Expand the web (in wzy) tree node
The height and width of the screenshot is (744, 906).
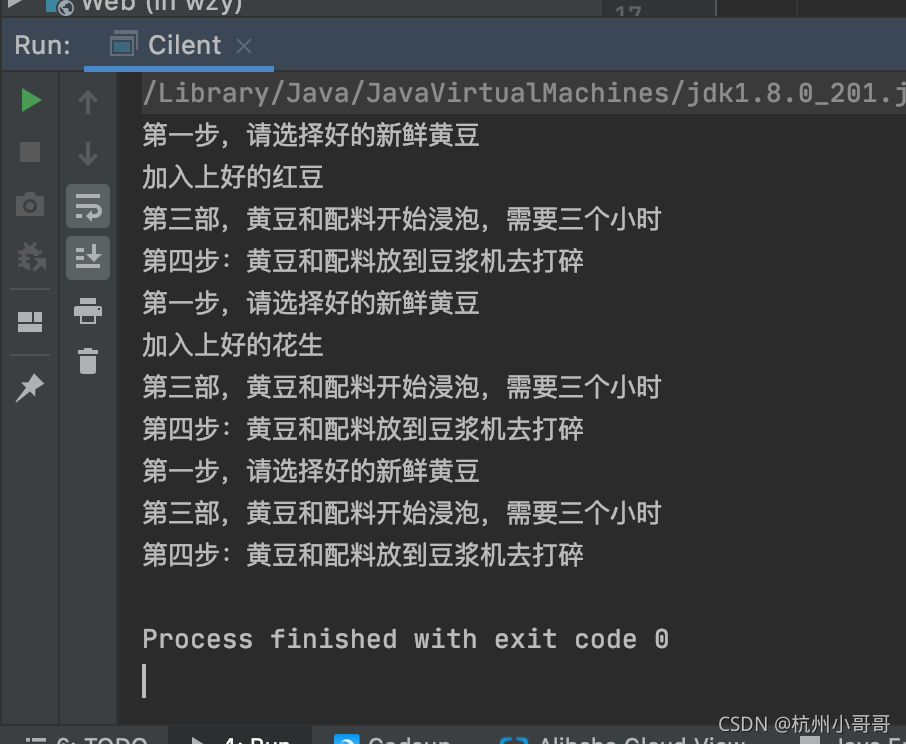point(14,3)
